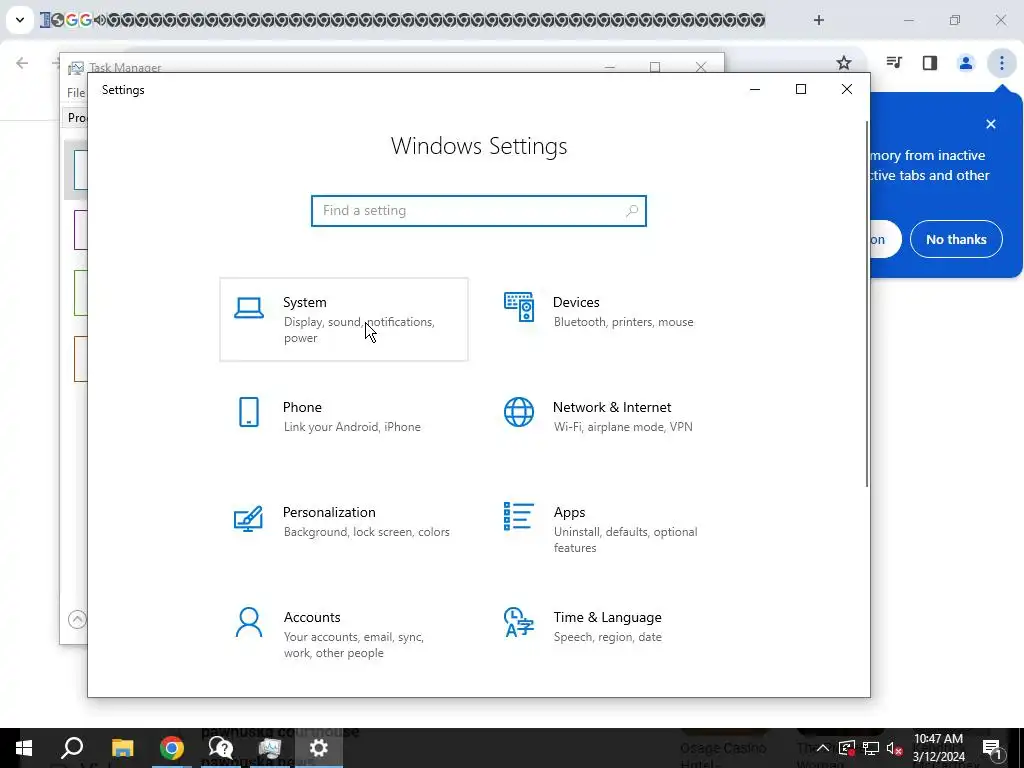This screenshot has width=1024, height=768.
Task: Click "Background, lock screen, colors" text
Action: [x=366, y=532]
